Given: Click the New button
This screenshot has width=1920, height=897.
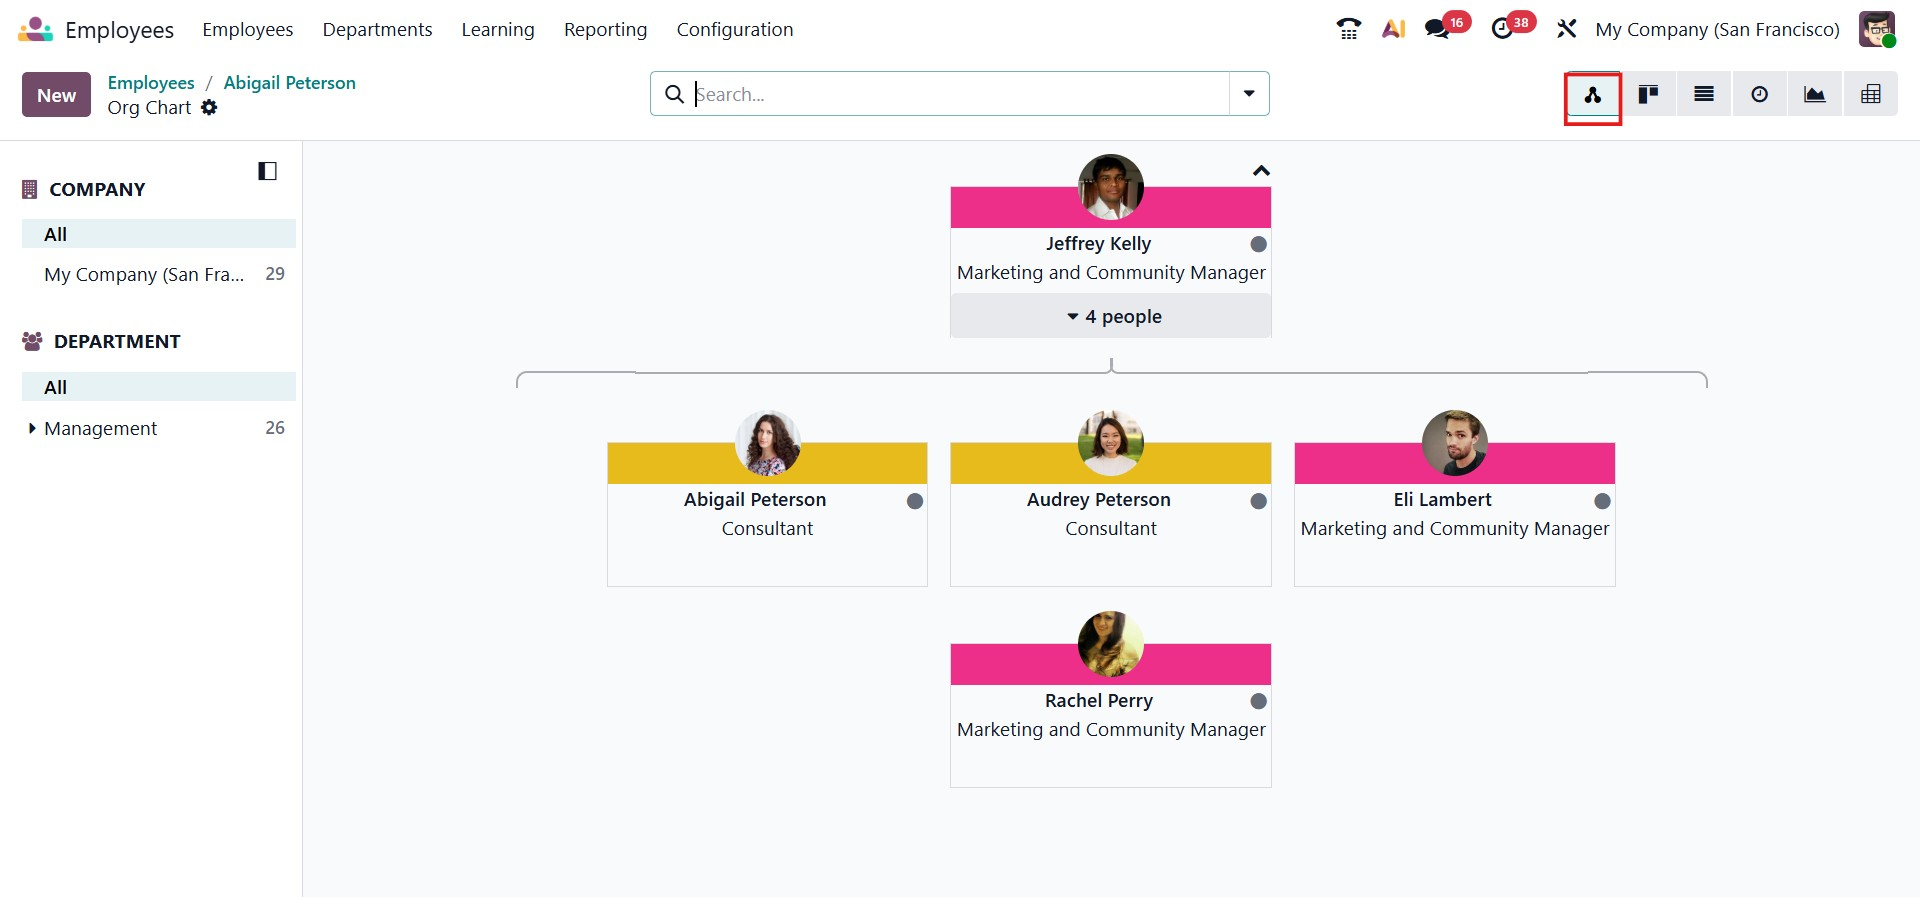Looking at the screenshot, I should pos(56,95).
